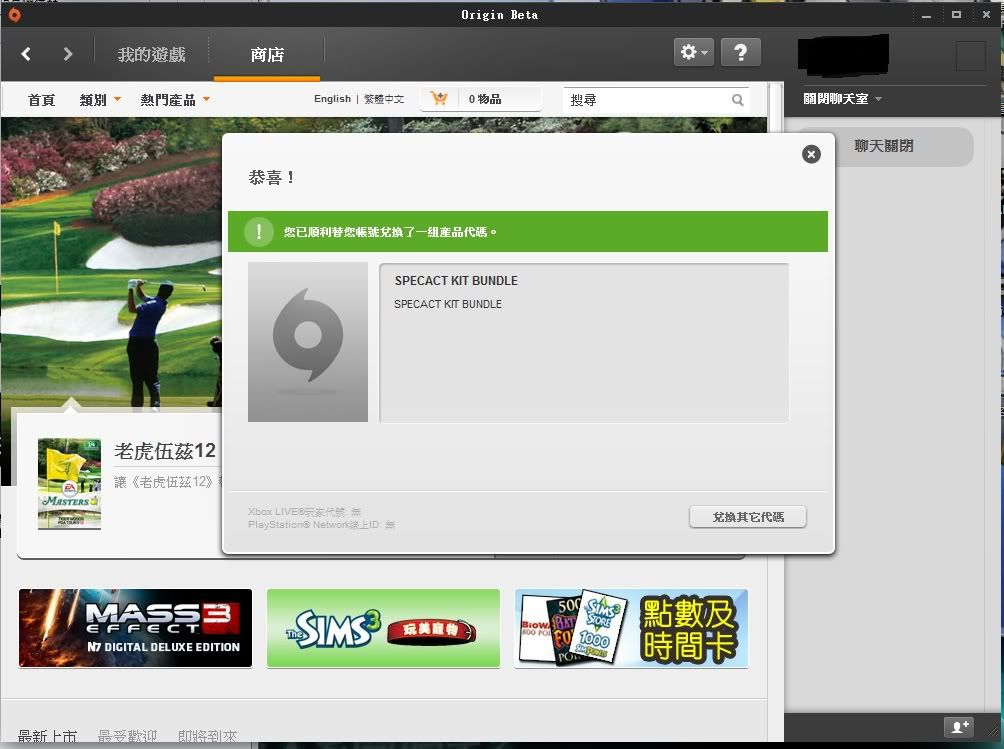Image resolution: width=1004 pixels, height=749 pixels.
Task: Open the gear settings menu
Action: coord(693,53)
